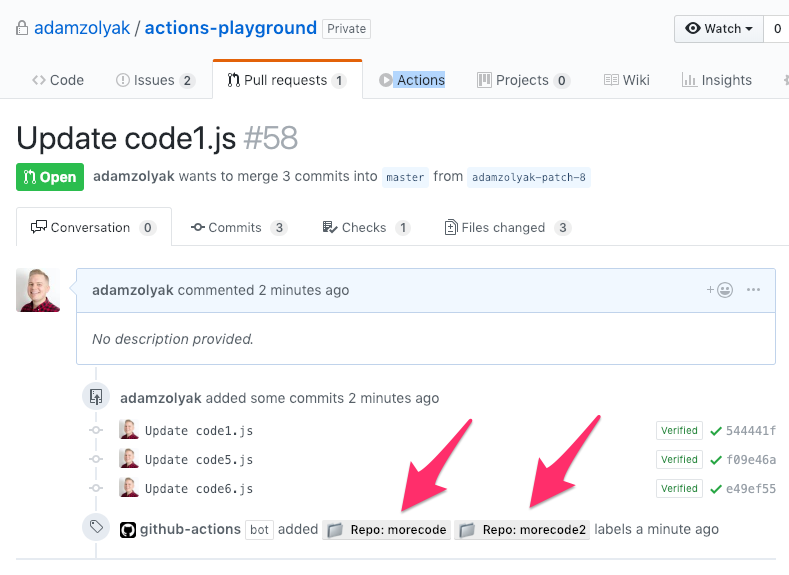Click the Open pull request status badge
The width and height of the screenshot is (789, 575).
tap(50, 177)
